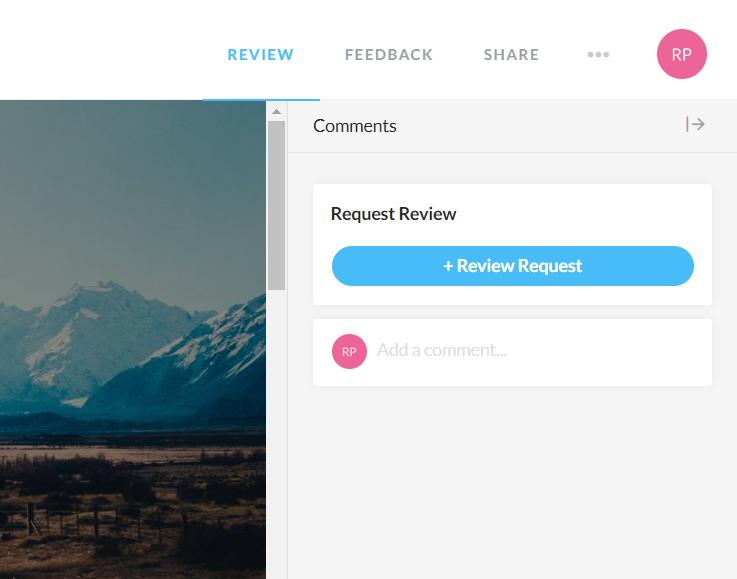Image resolution: width=737 pixels, height=579 pixels.
Task: Open the FEEDBACK tab
Action: click(388, 55)
